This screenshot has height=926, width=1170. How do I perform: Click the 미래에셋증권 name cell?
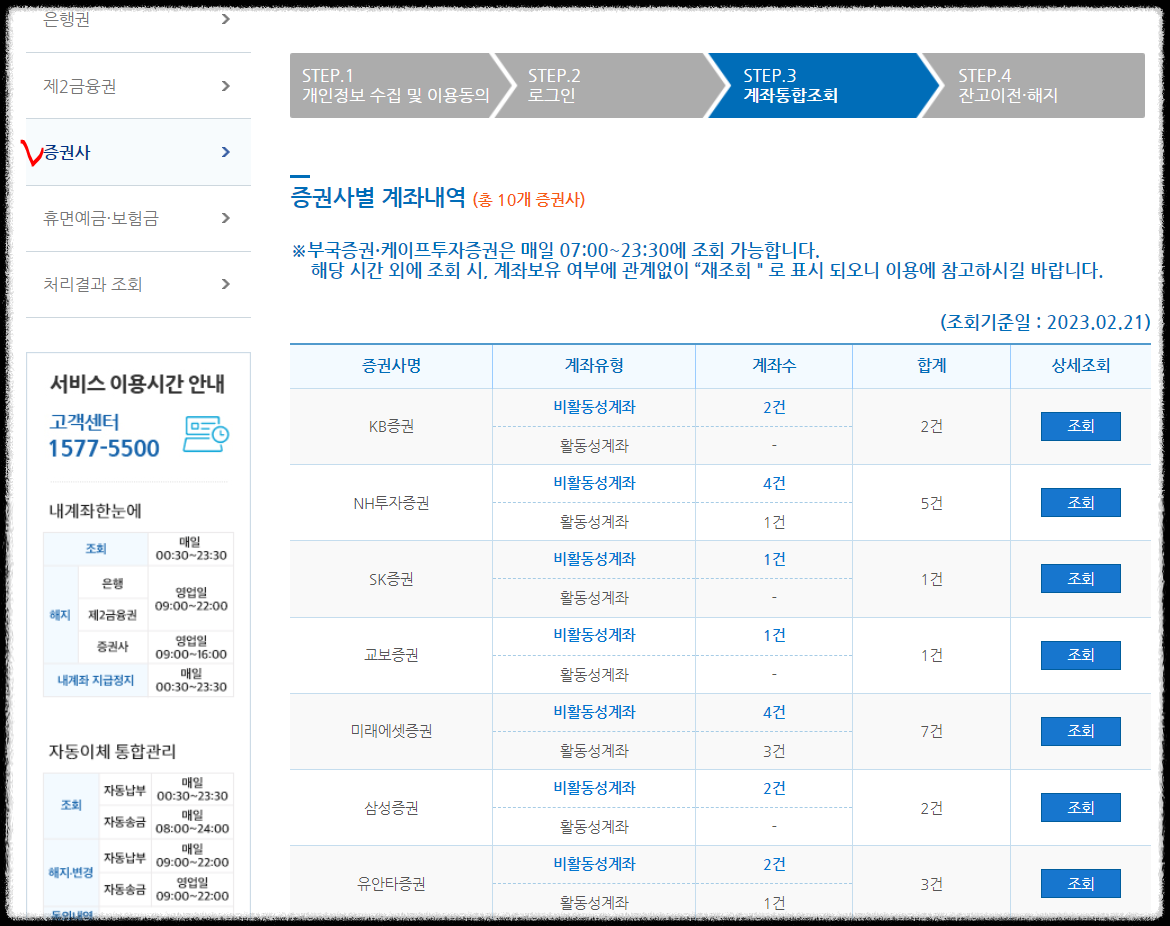(x=391, y=731)
